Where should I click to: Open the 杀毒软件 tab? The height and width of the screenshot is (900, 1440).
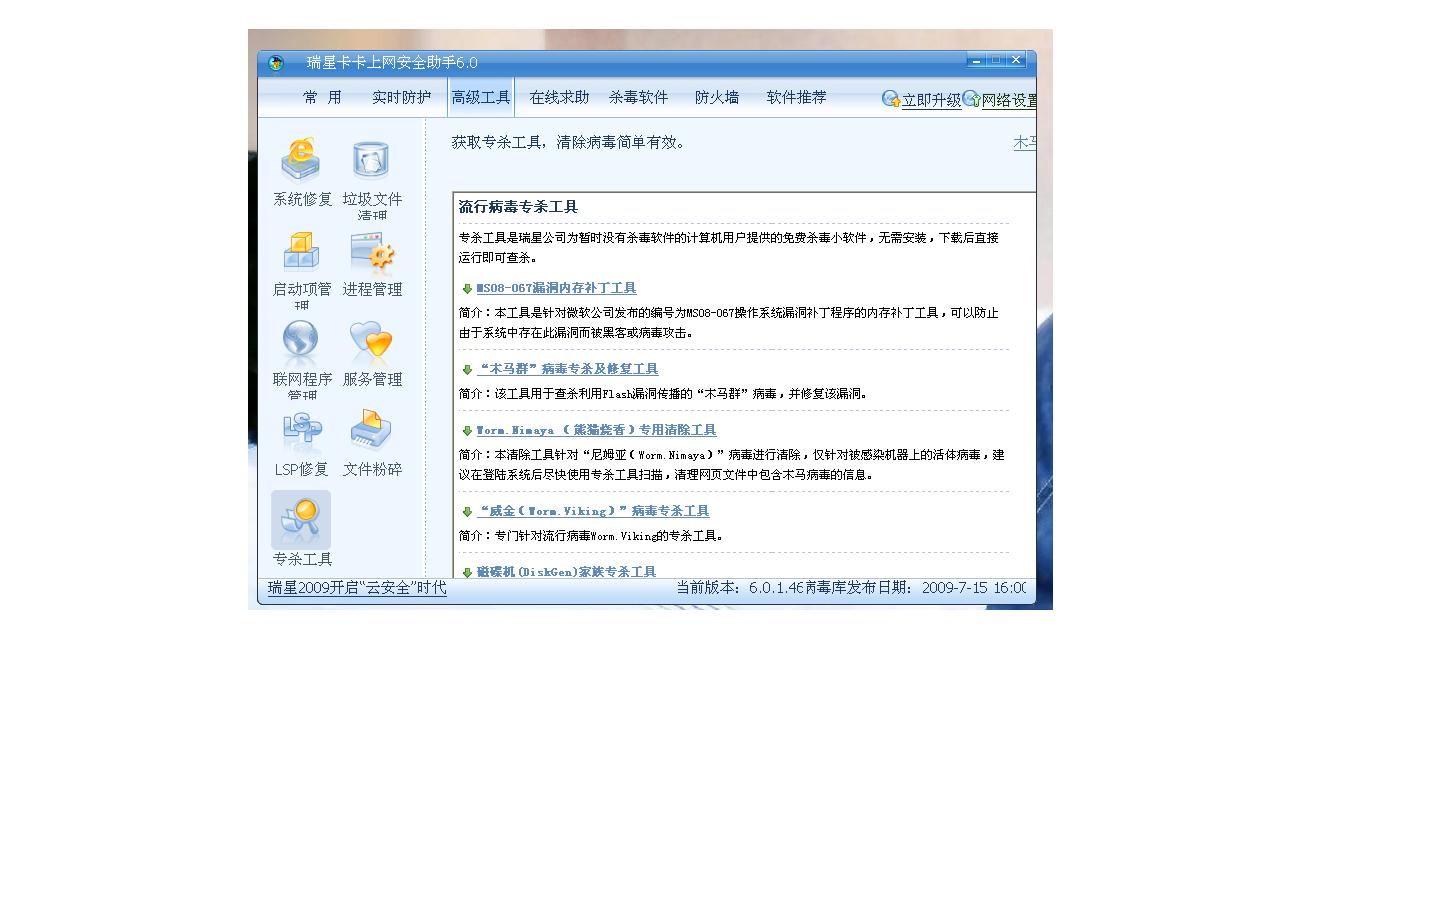638,97
